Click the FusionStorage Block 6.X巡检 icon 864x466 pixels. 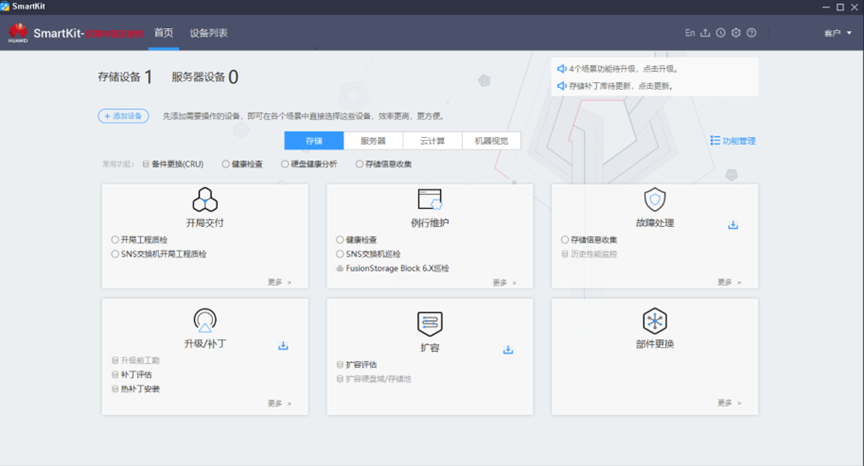340,268
